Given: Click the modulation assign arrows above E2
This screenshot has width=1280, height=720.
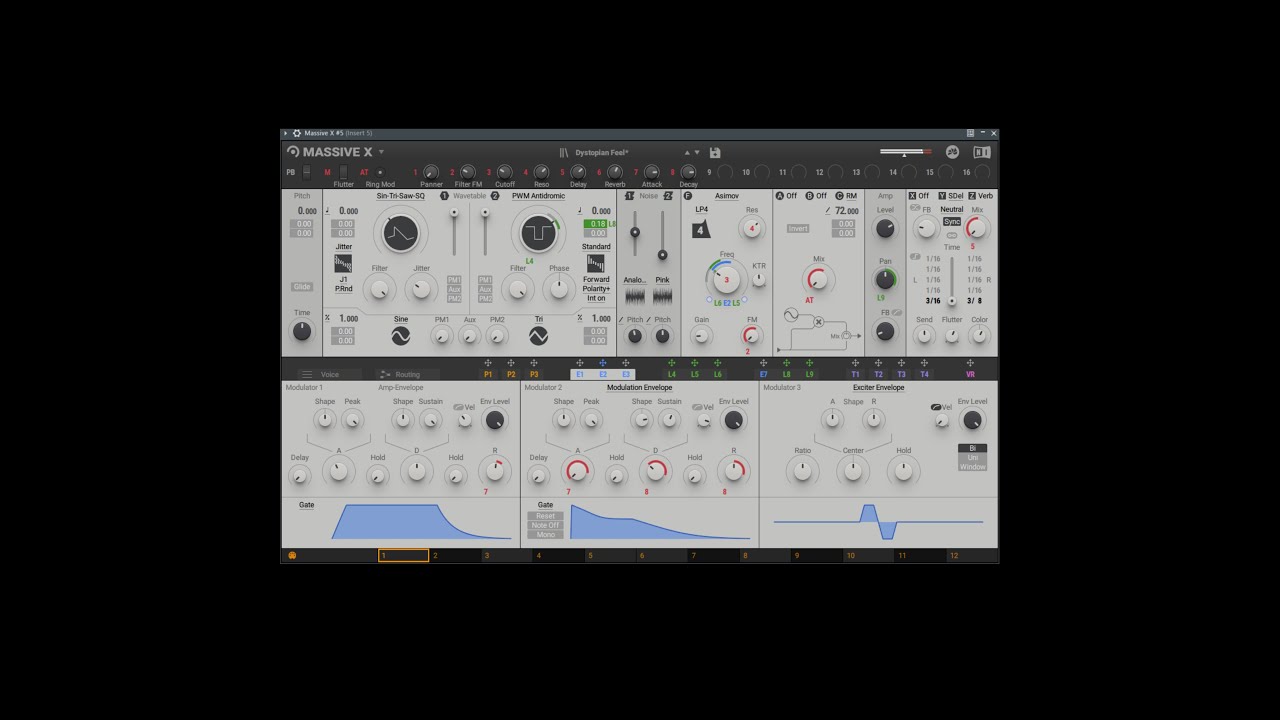Looking at the screenshot, I should [x=603, y=363].
